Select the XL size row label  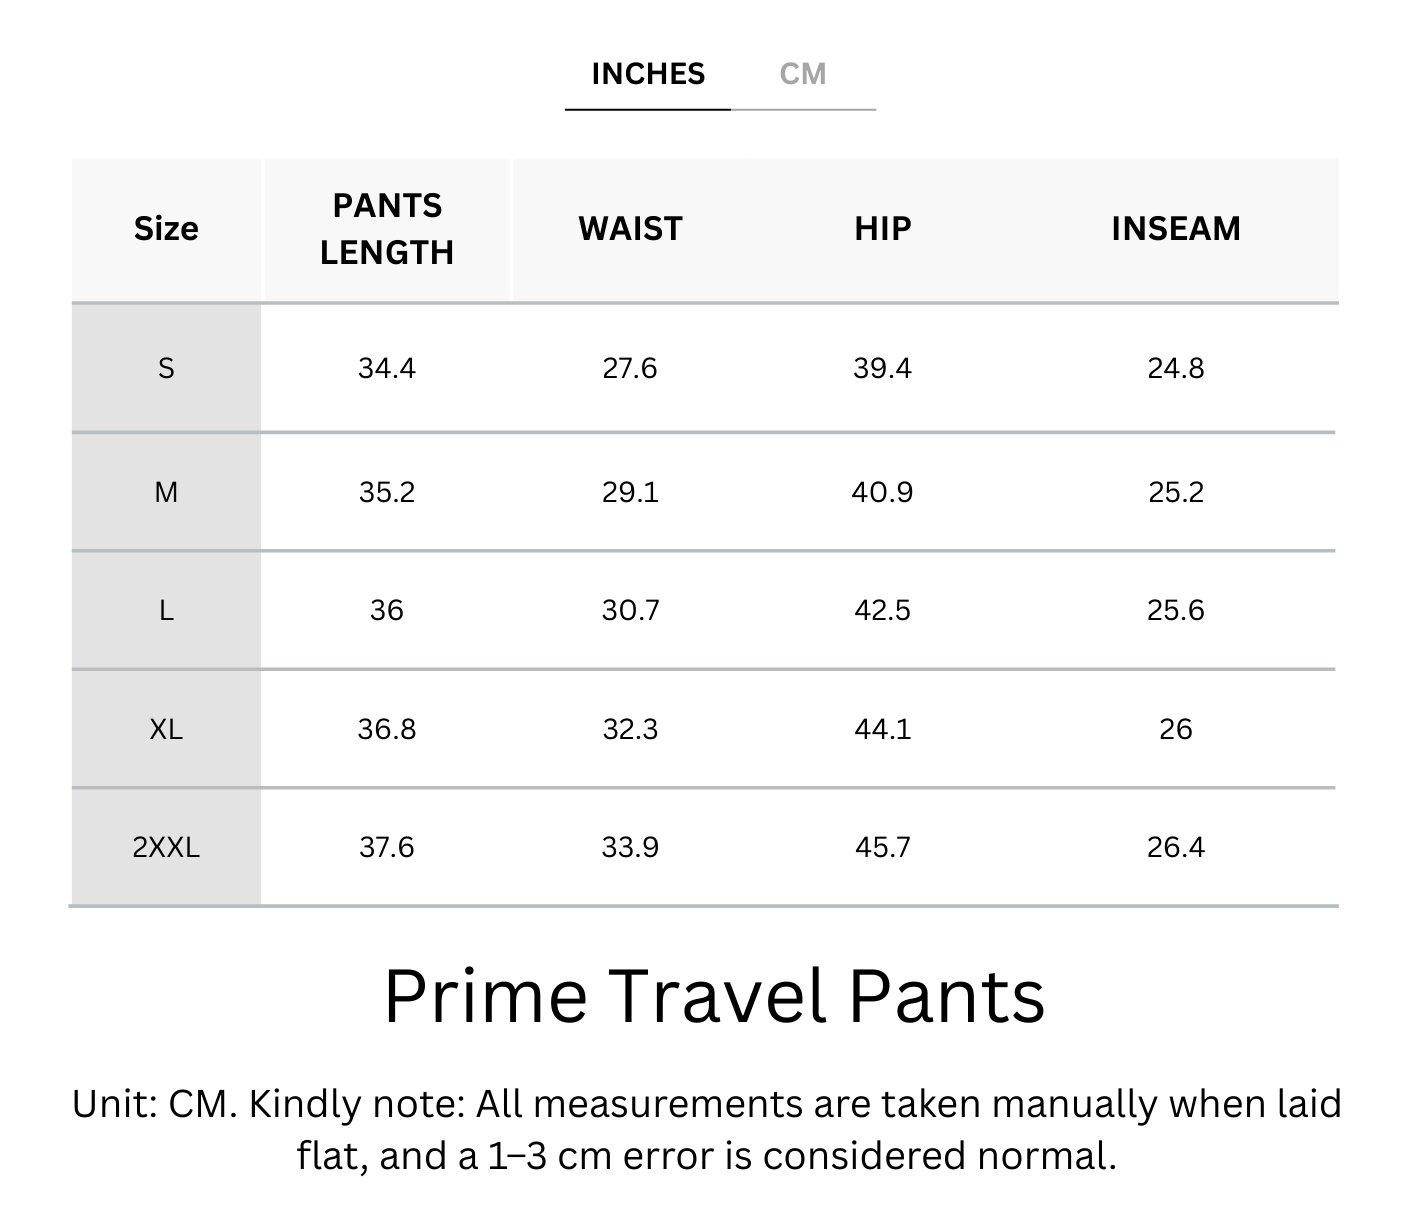point(166,729)
